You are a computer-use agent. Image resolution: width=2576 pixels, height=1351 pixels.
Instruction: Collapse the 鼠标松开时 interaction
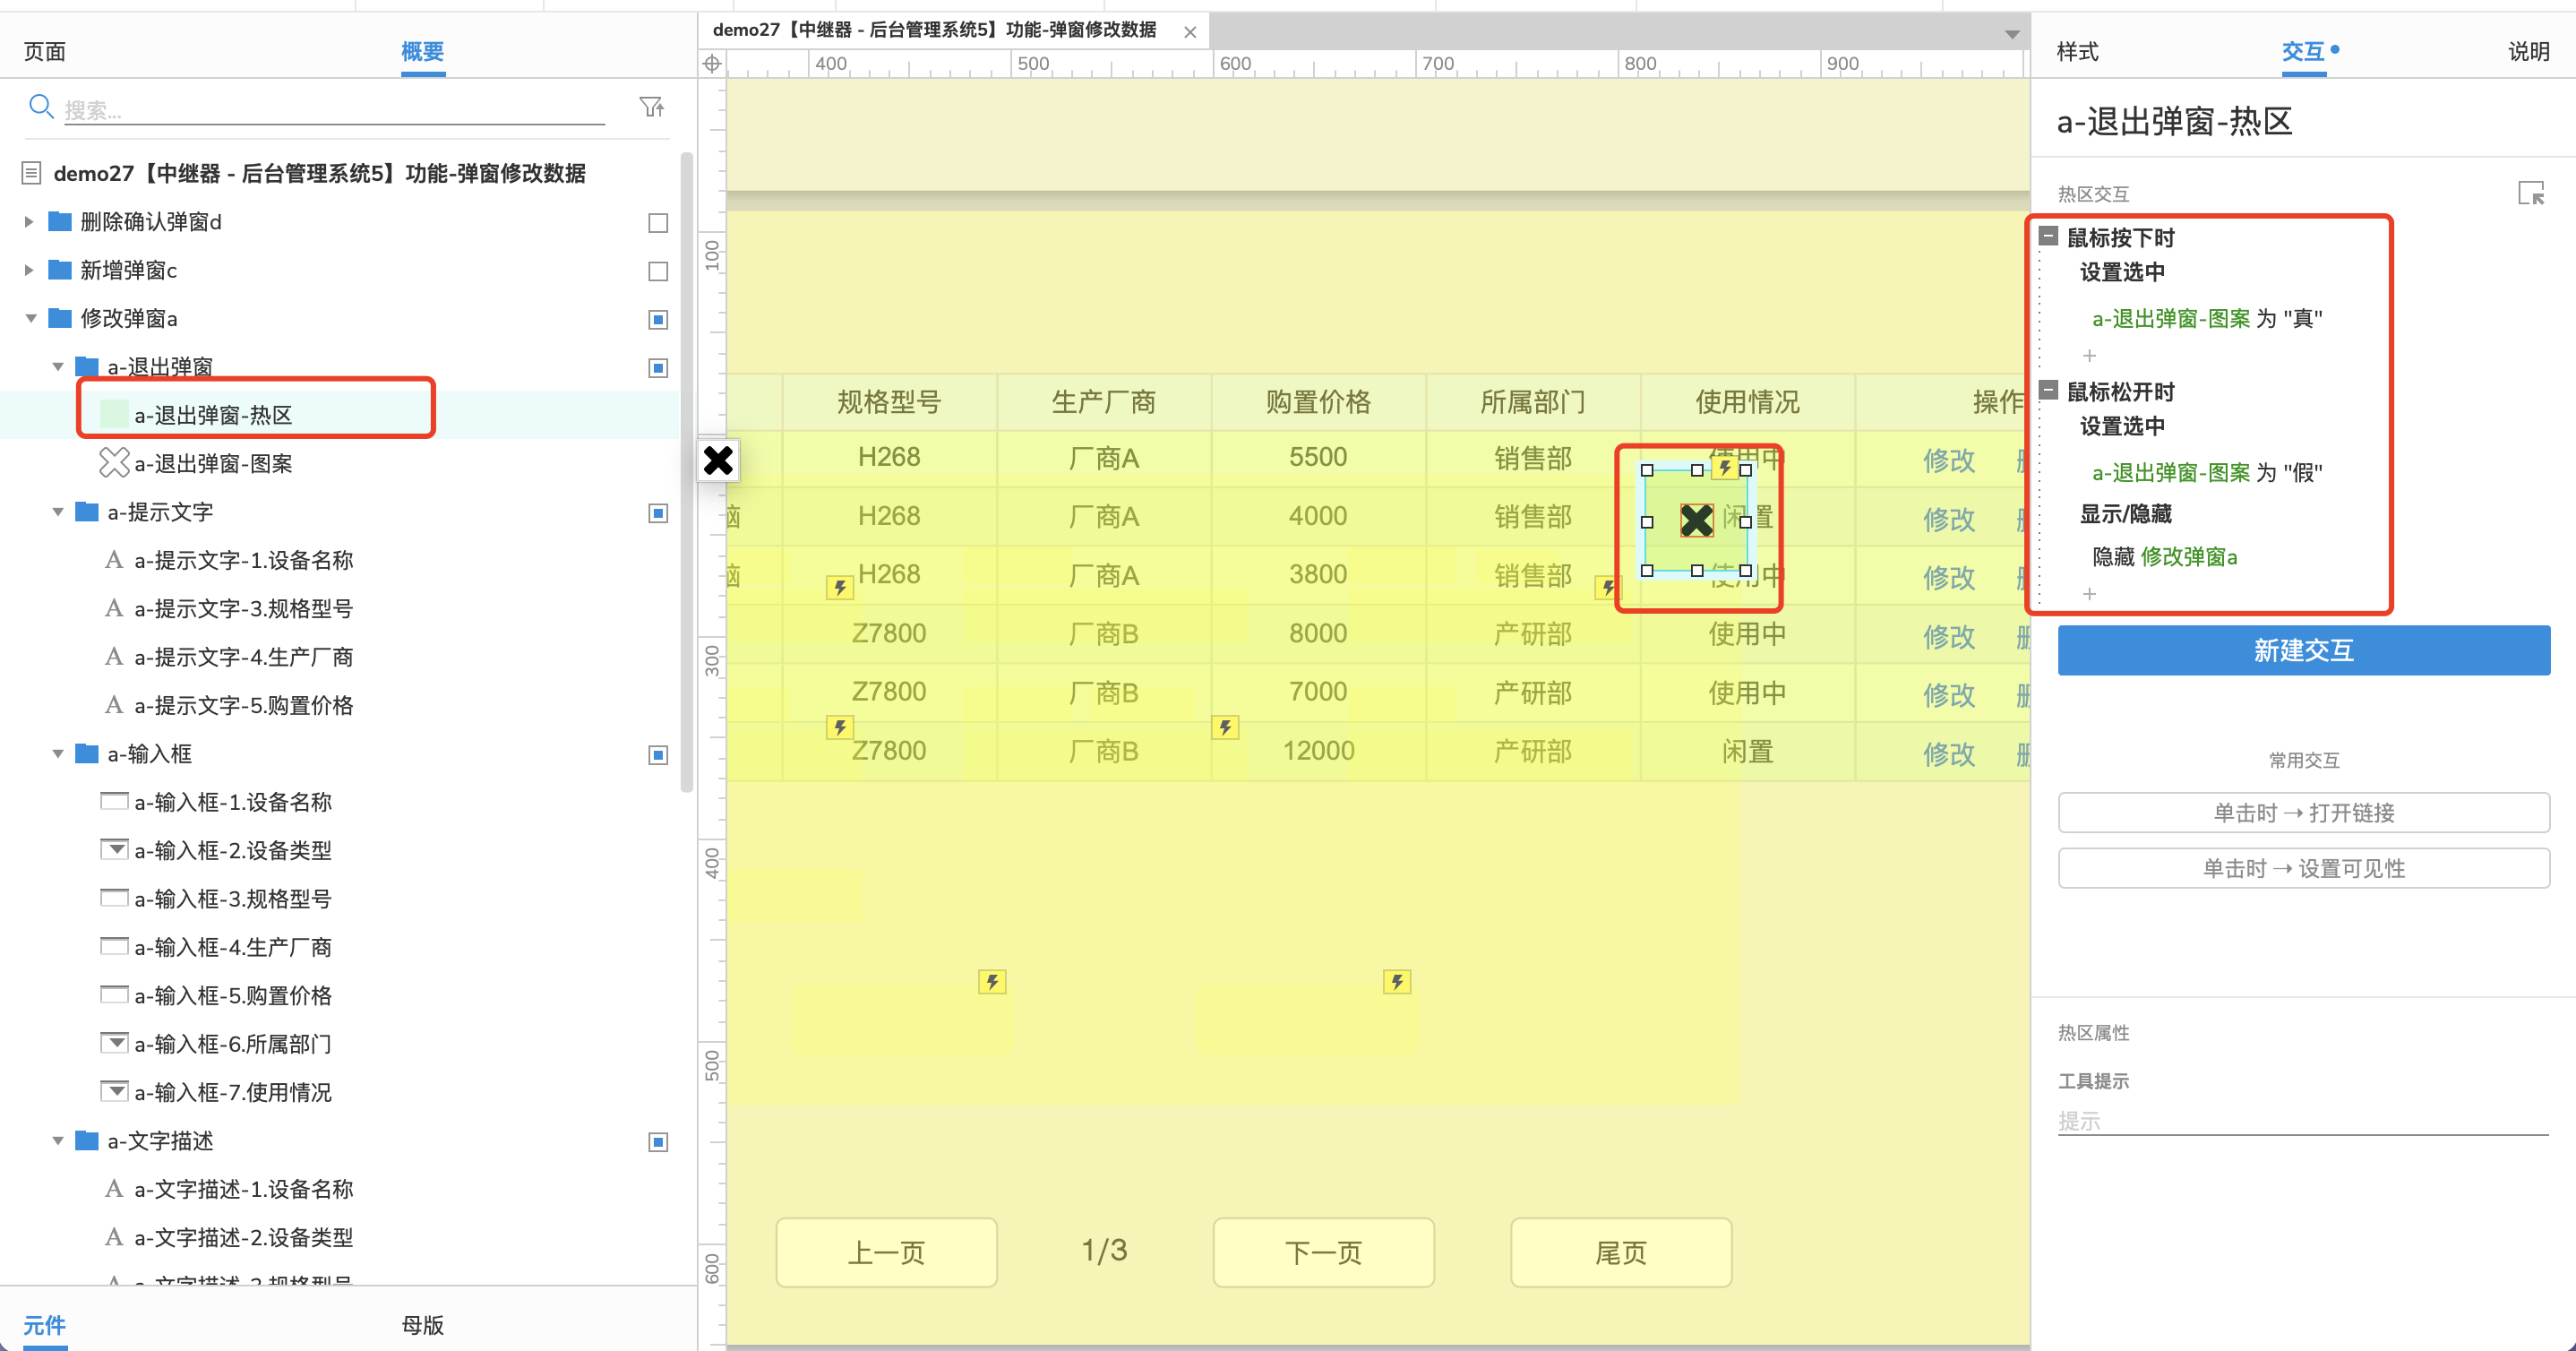click(2049, 390)
